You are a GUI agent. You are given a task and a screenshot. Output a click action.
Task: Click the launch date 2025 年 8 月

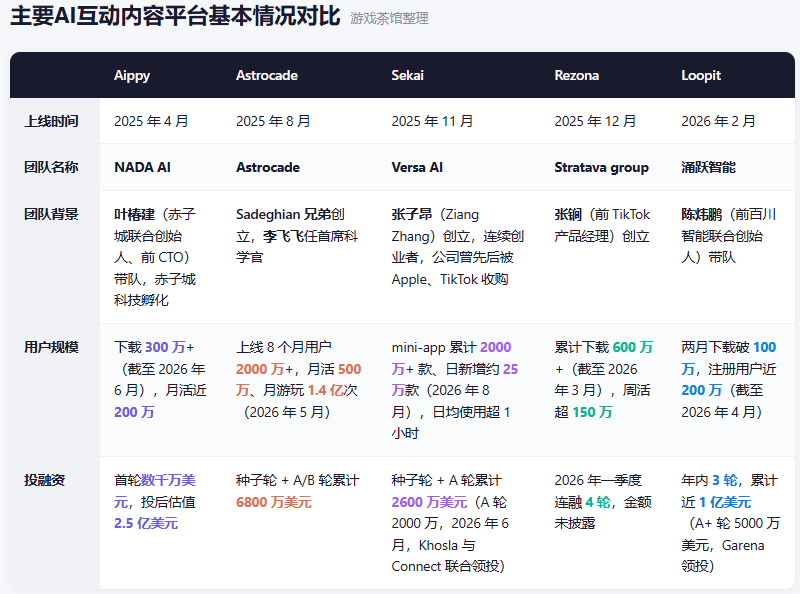(273, 121)
